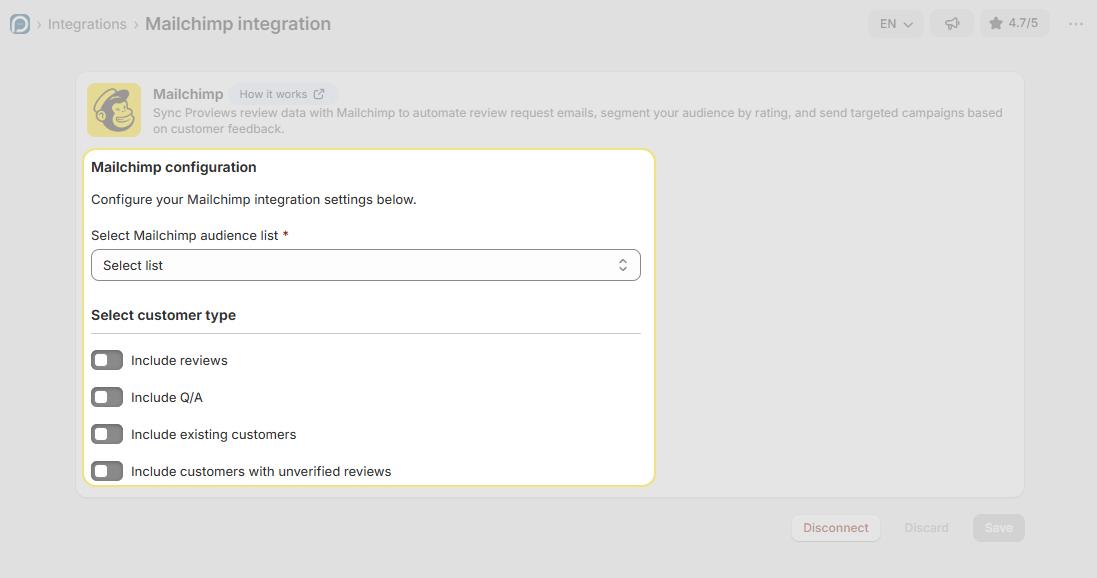This screenshot has width=1097, height=578.
Task: Open the Select list audience dropdown
Action: click(x=366, y=265)
